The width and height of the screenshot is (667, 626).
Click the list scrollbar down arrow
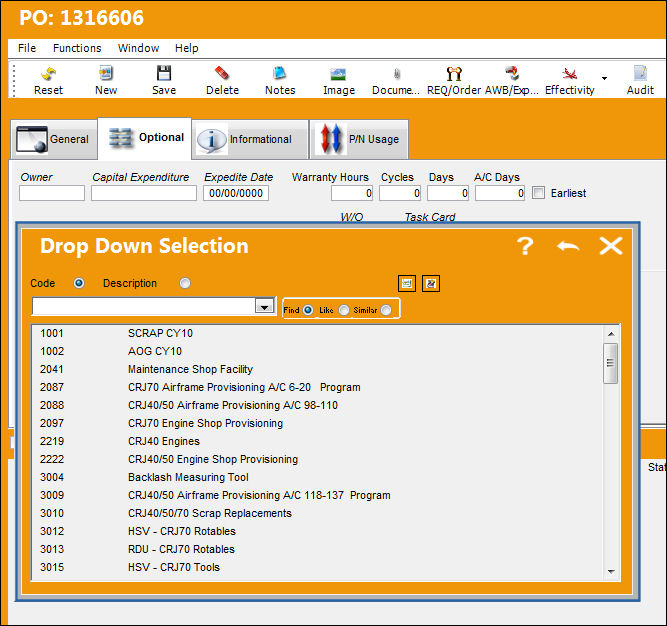tap(611, 572)
